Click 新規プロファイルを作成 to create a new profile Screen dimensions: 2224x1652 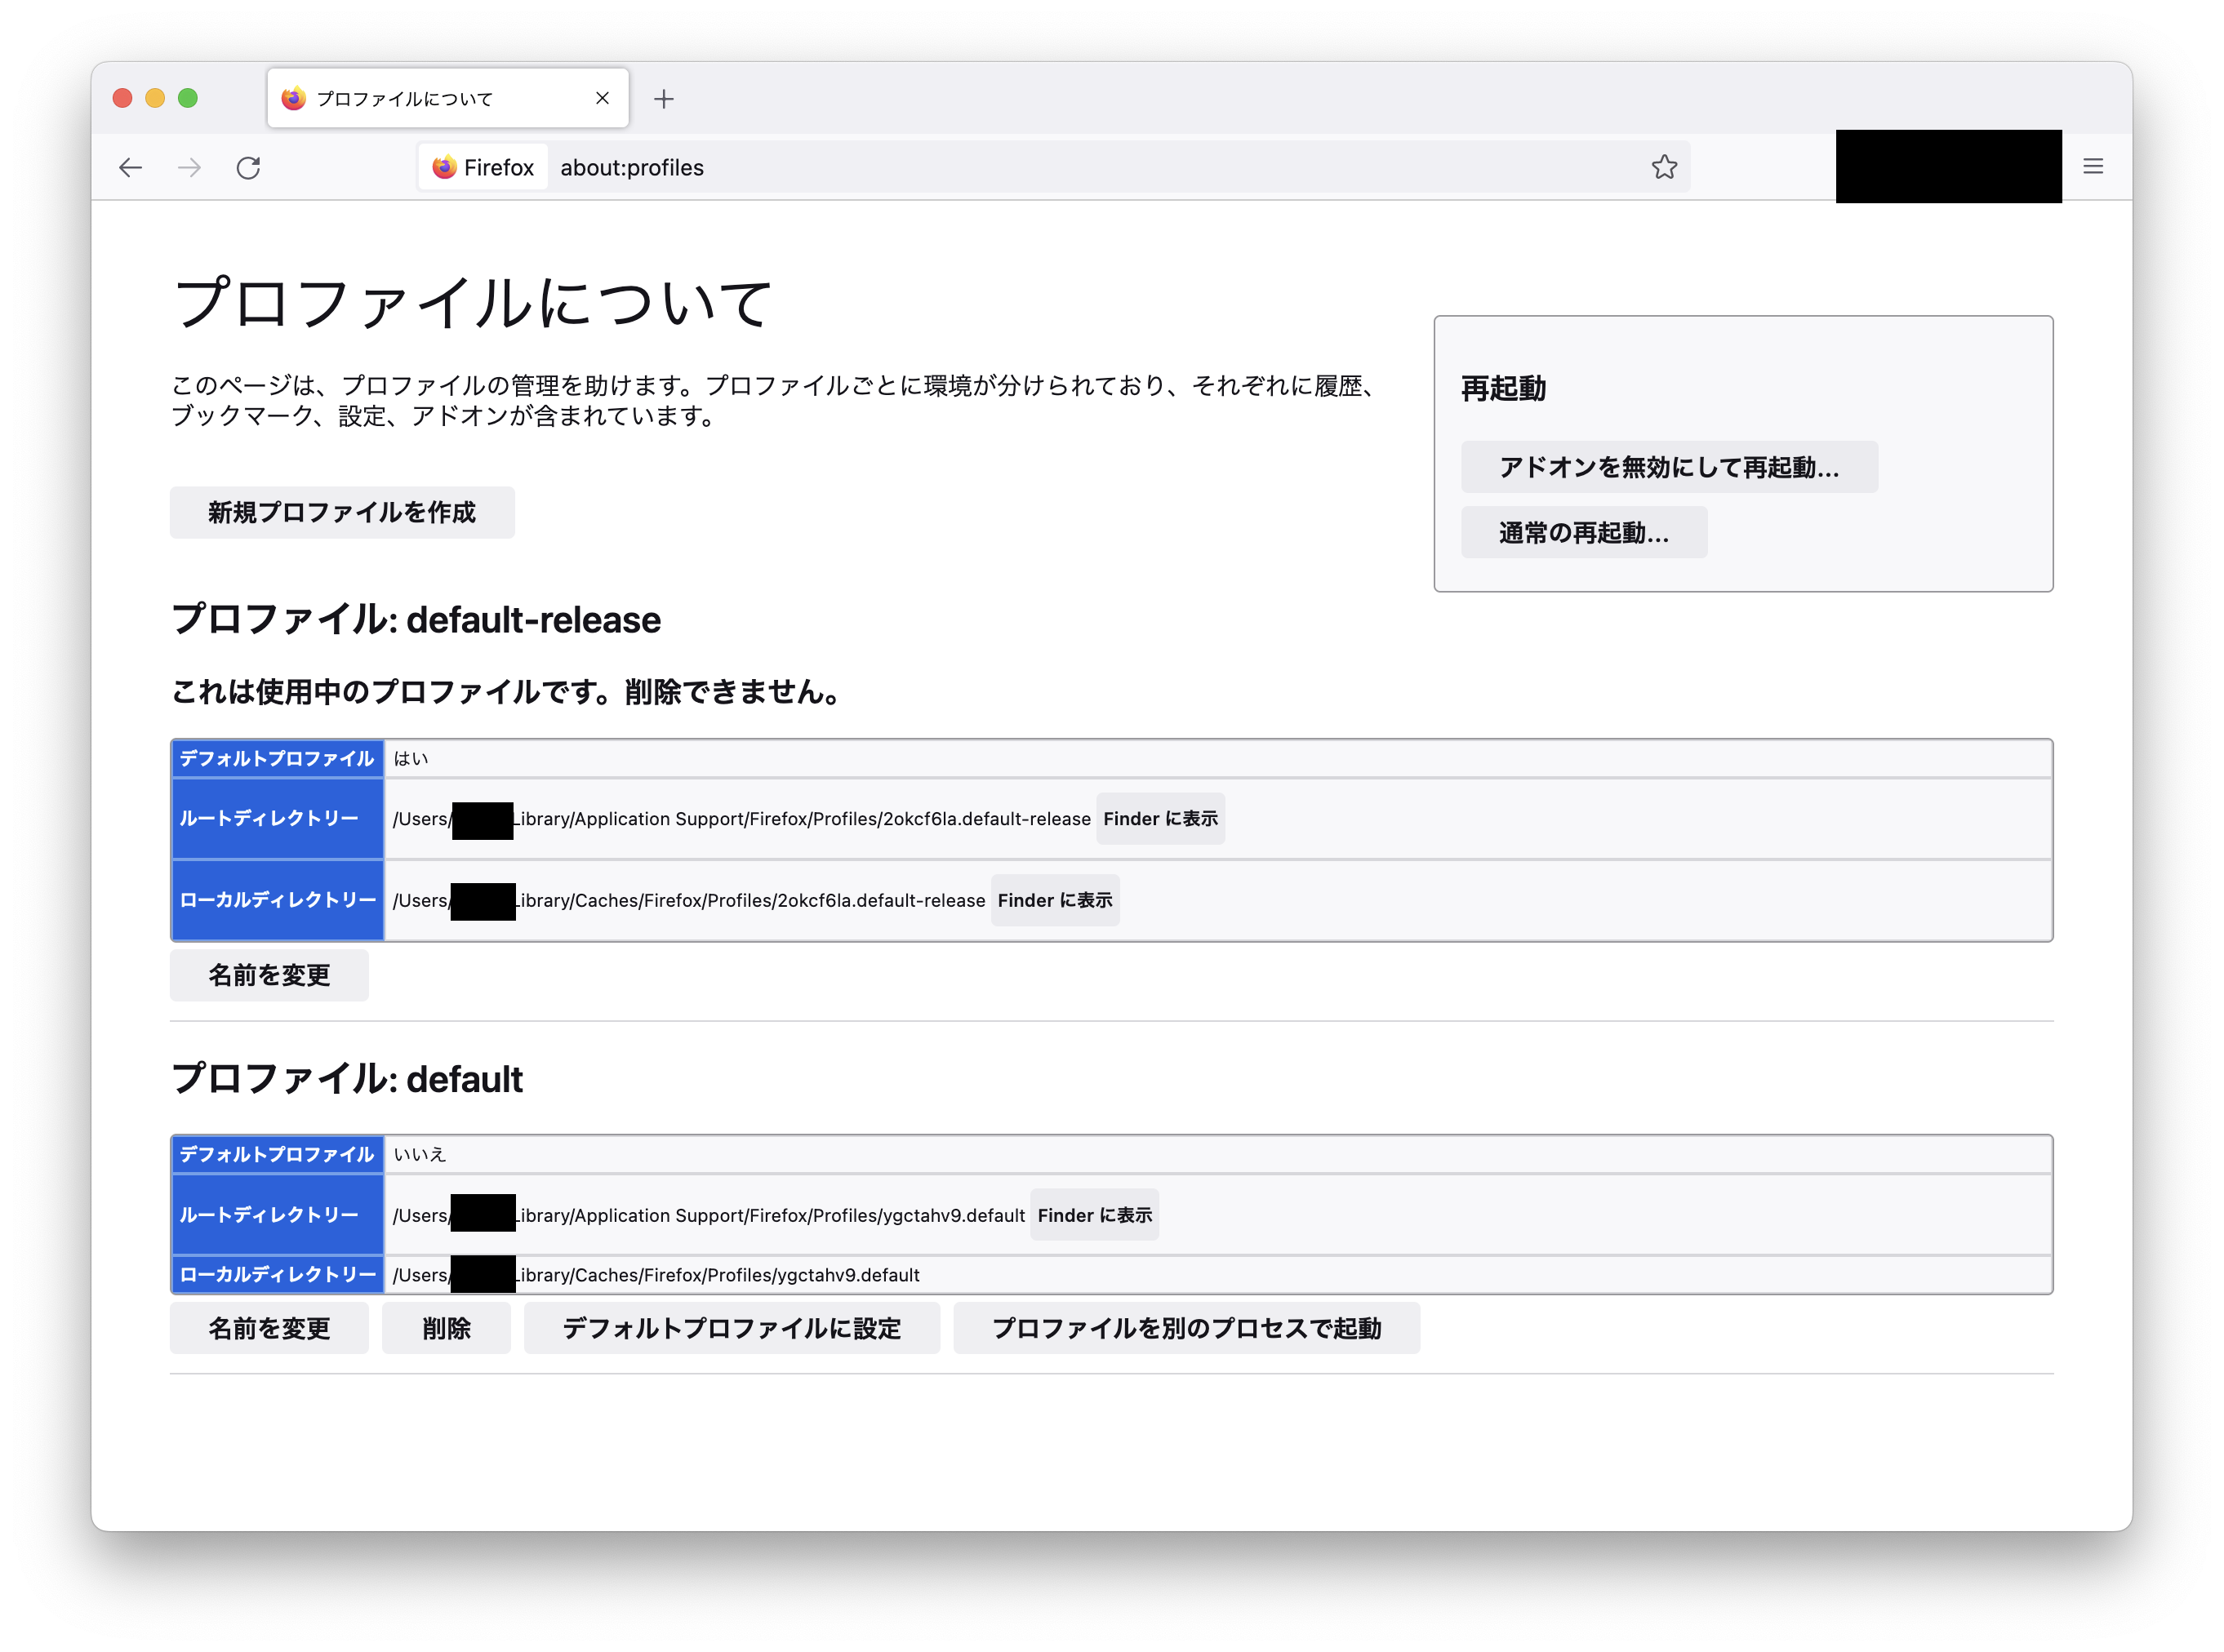[342, 512]
